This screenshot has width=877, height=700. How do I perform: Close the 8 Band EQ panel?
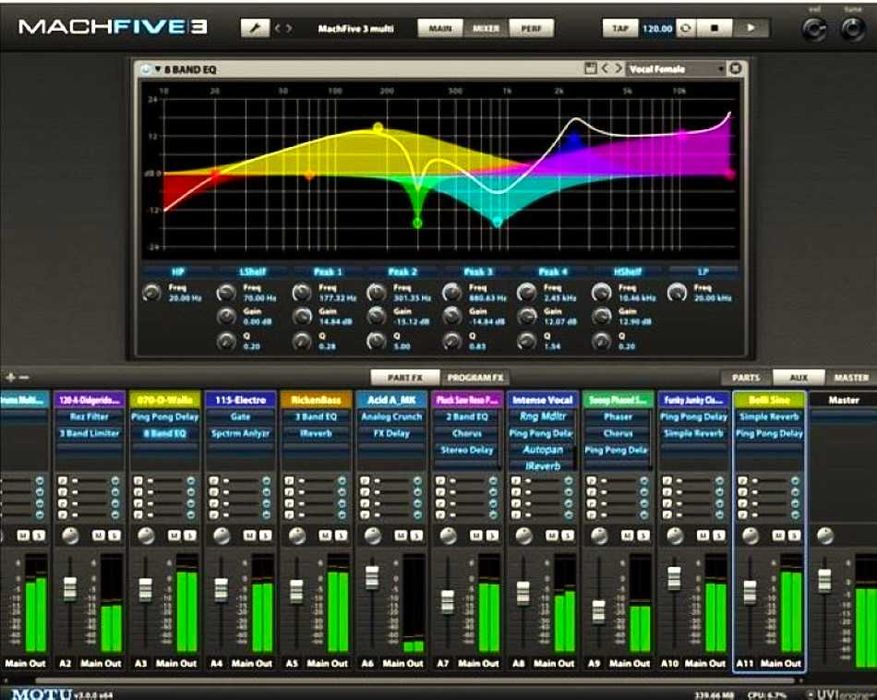coord(735,69)
